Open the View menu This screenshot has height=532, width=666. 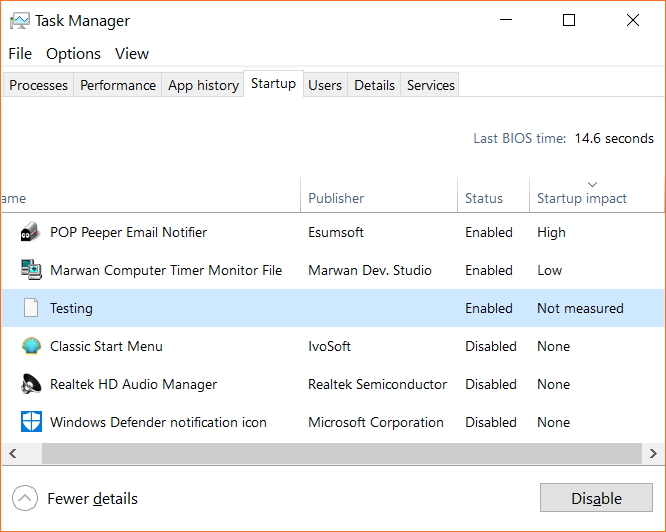132,54
